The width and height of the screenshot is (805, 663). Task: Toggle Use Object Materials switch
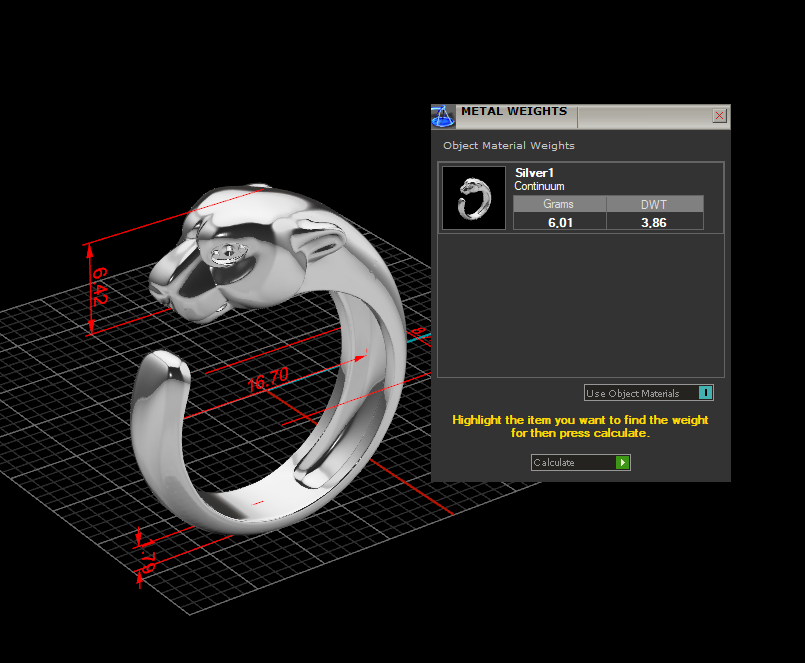coord(705,393)
